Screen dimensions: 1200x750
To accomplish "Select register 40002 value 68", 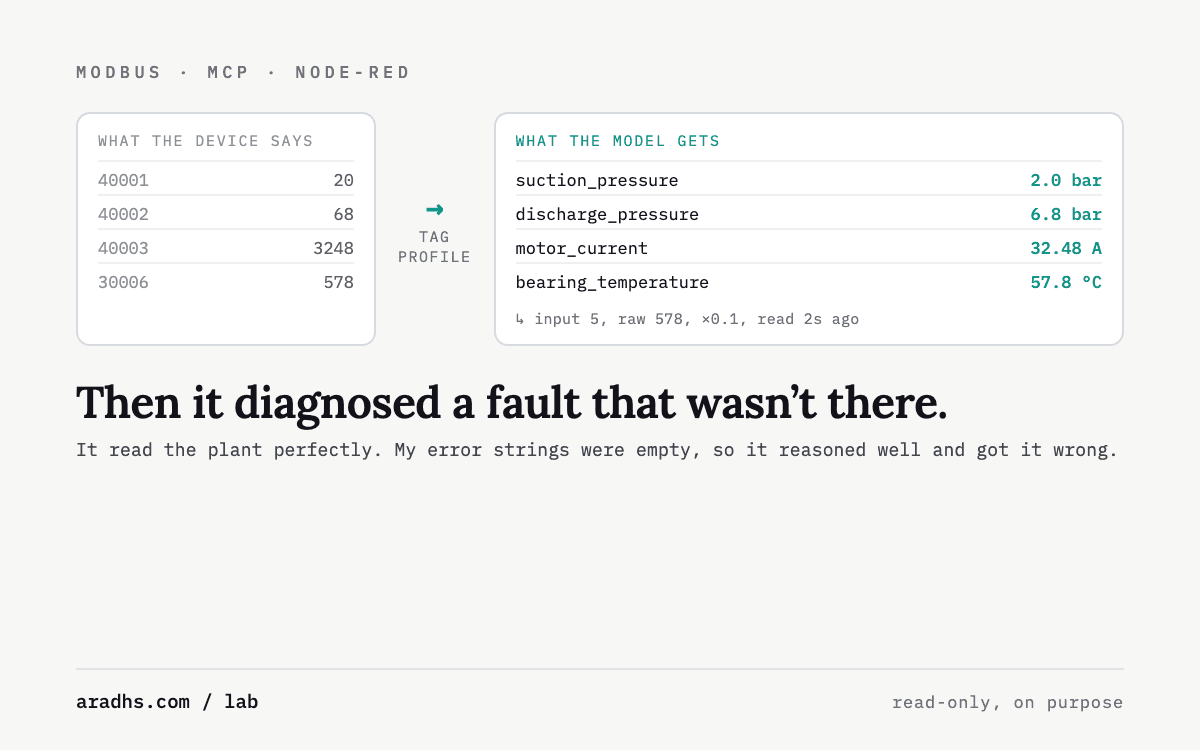I will pyautogui.click(x=344, y=215).
